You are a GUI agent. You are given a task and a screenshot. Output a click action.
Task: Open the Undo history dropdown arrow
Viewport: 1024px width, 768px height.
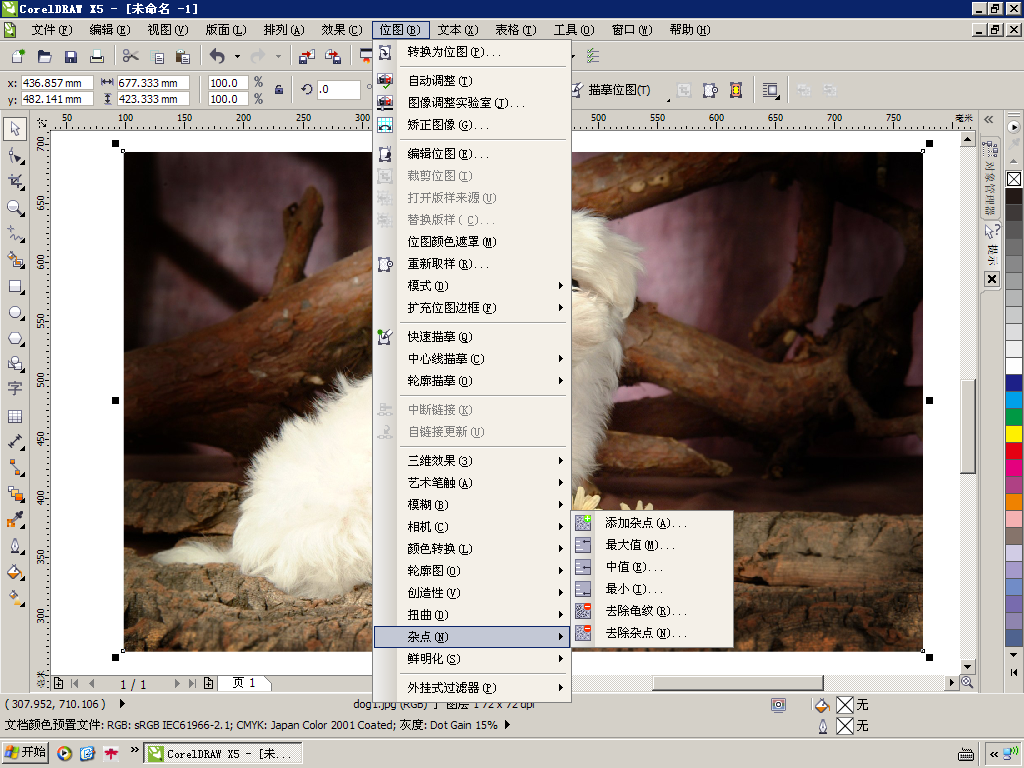(x=237, y=57)
